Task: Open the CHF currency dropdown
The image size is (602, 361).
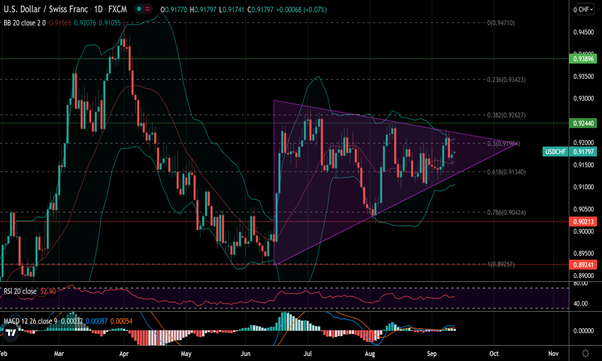Action: [x=583, y=10]
